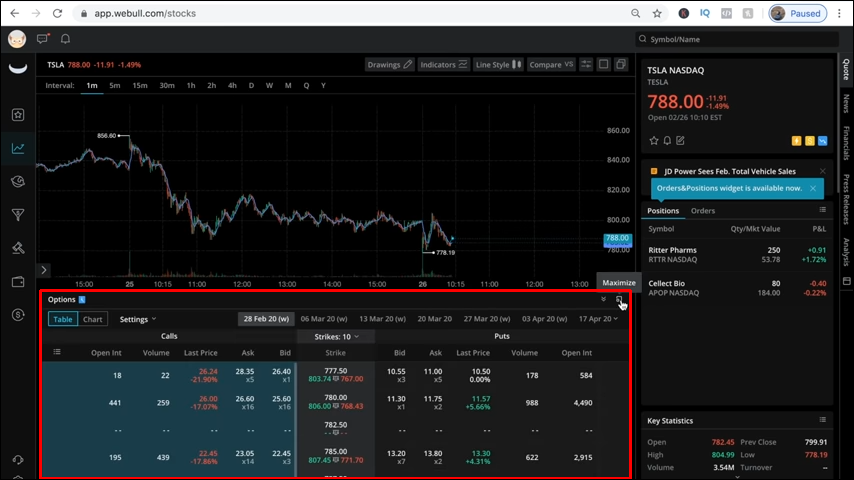Switch to the Positions tab
Image resolution: width=854 pixels, height=480 pixels.
coord(663,210)
